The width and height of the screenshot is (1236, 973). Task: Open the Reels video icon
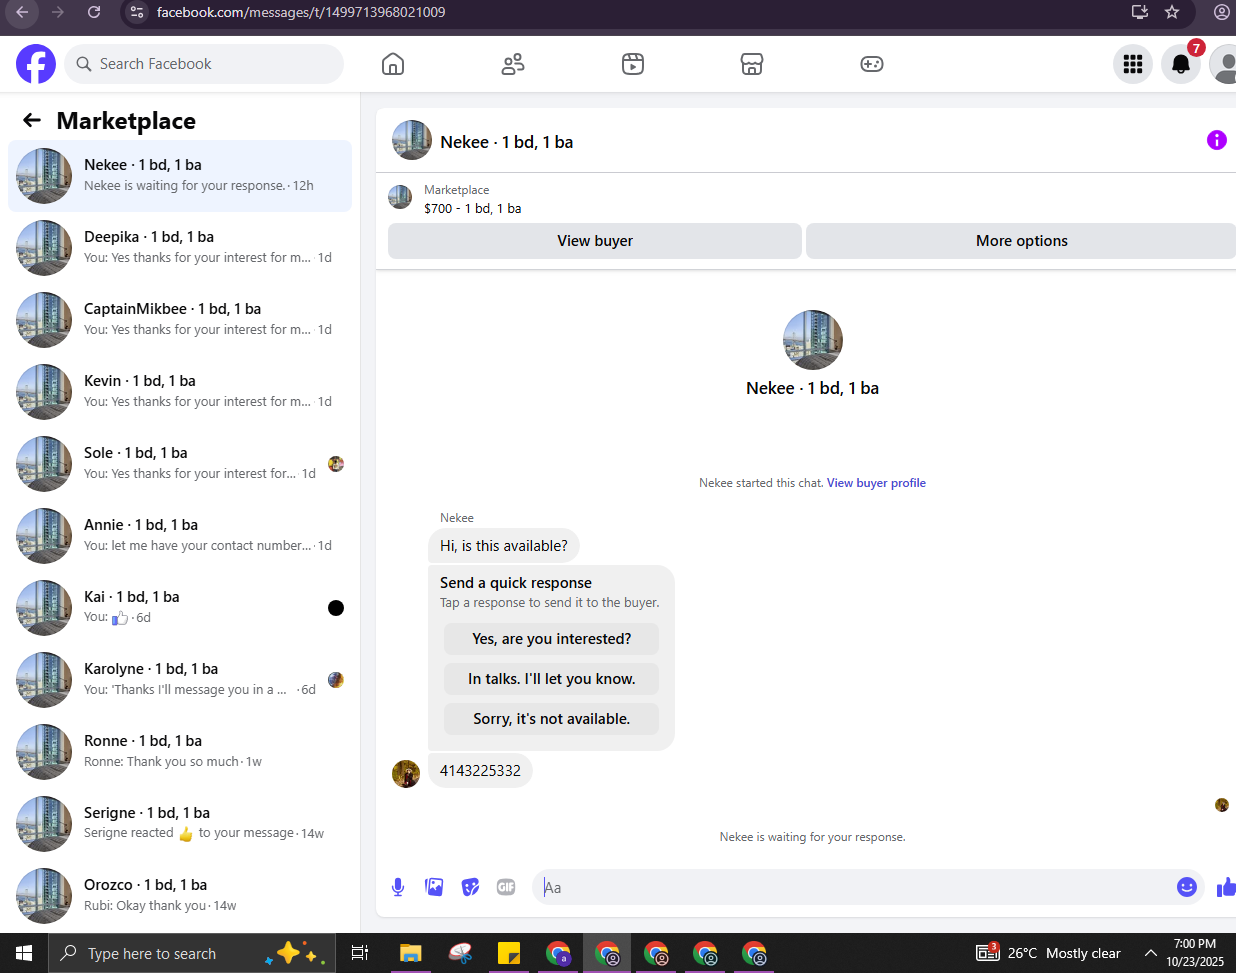(x=633, y=64)
